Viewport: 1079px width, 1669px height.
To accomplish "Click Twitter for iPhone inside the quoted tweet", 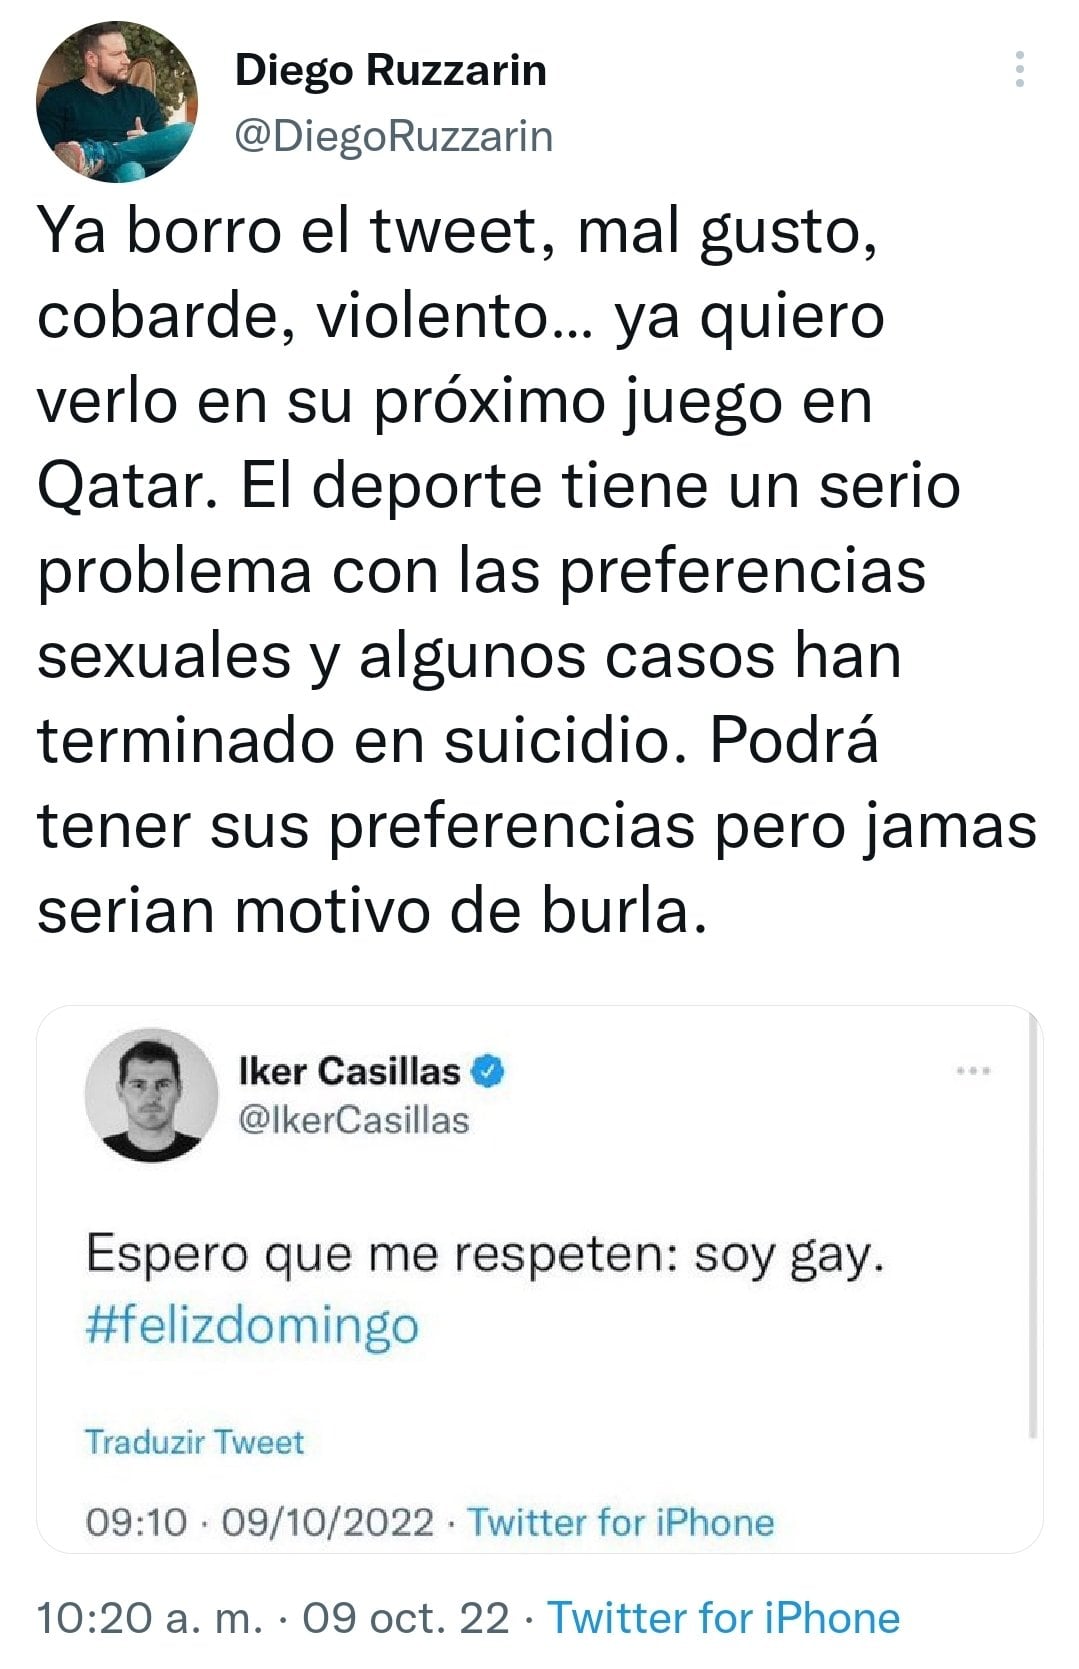I will (621, 1522).
